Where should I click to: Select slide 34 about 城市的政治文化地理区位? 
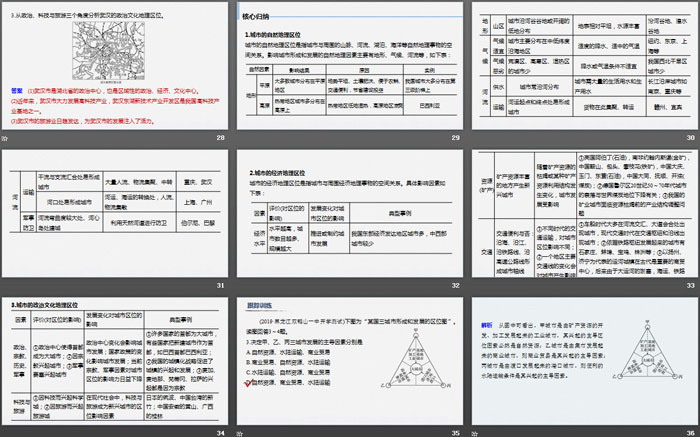(x=114, y=360)
